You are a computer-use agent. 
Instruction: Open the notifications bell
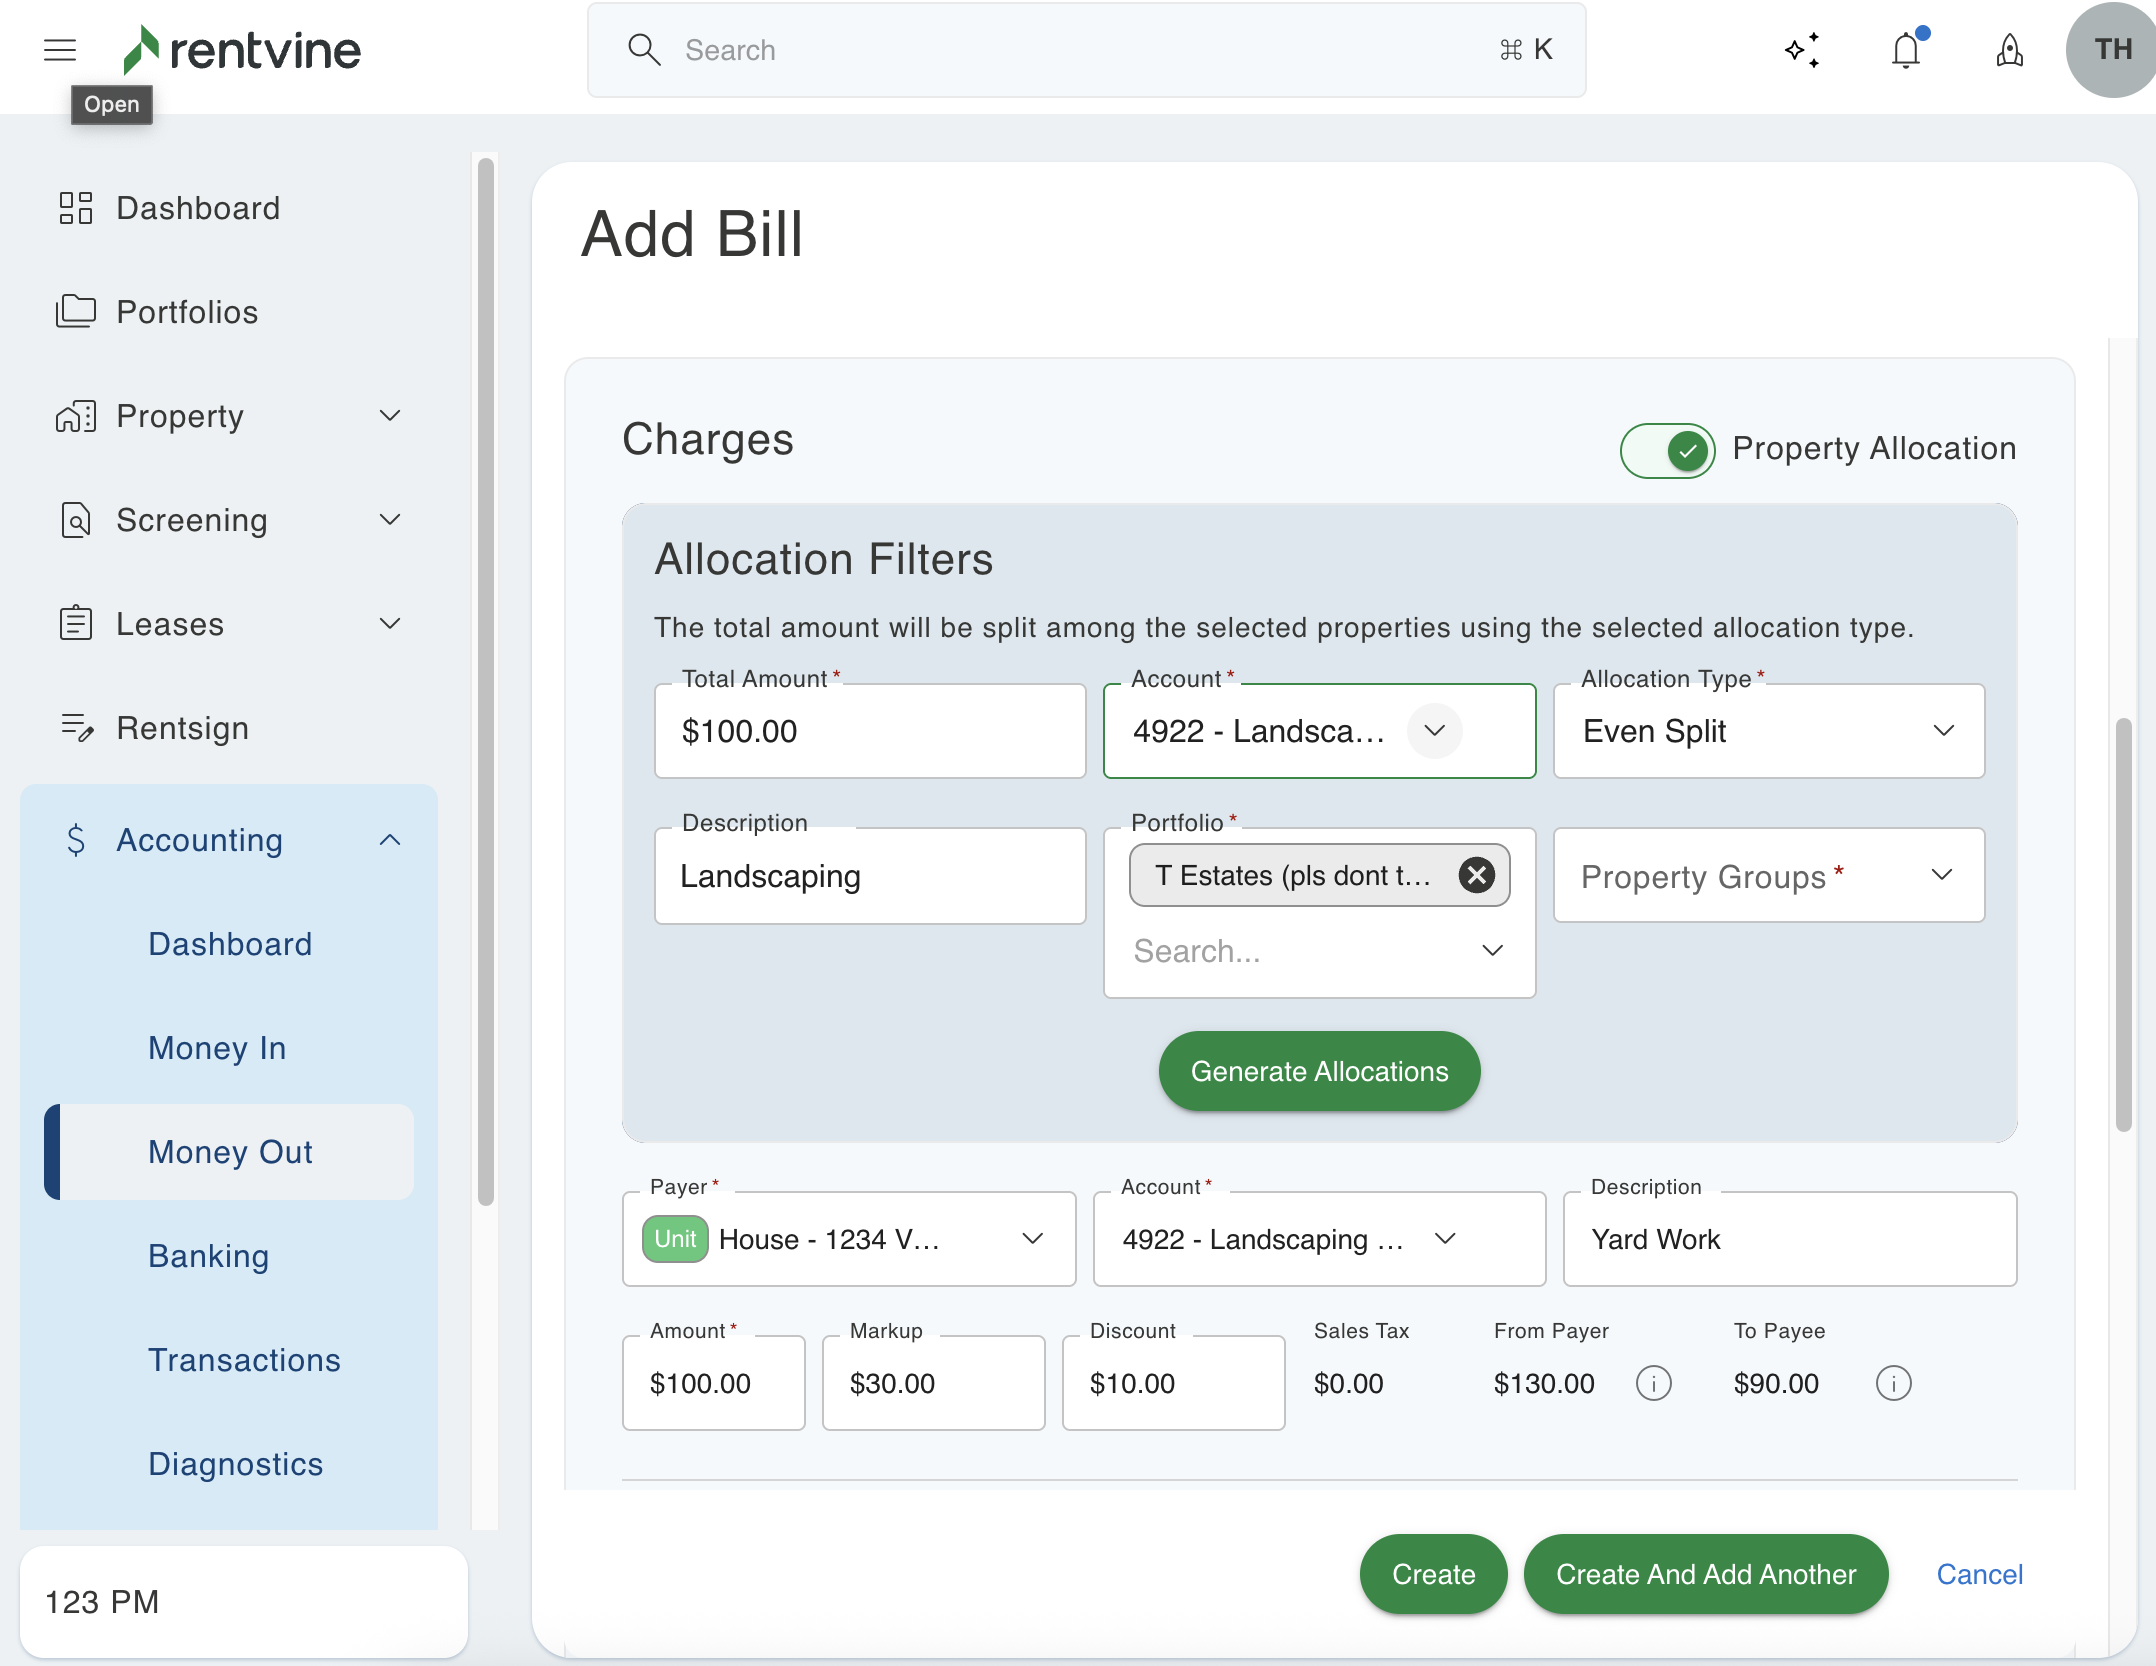pyautogui.click(x=1906, y=50)
